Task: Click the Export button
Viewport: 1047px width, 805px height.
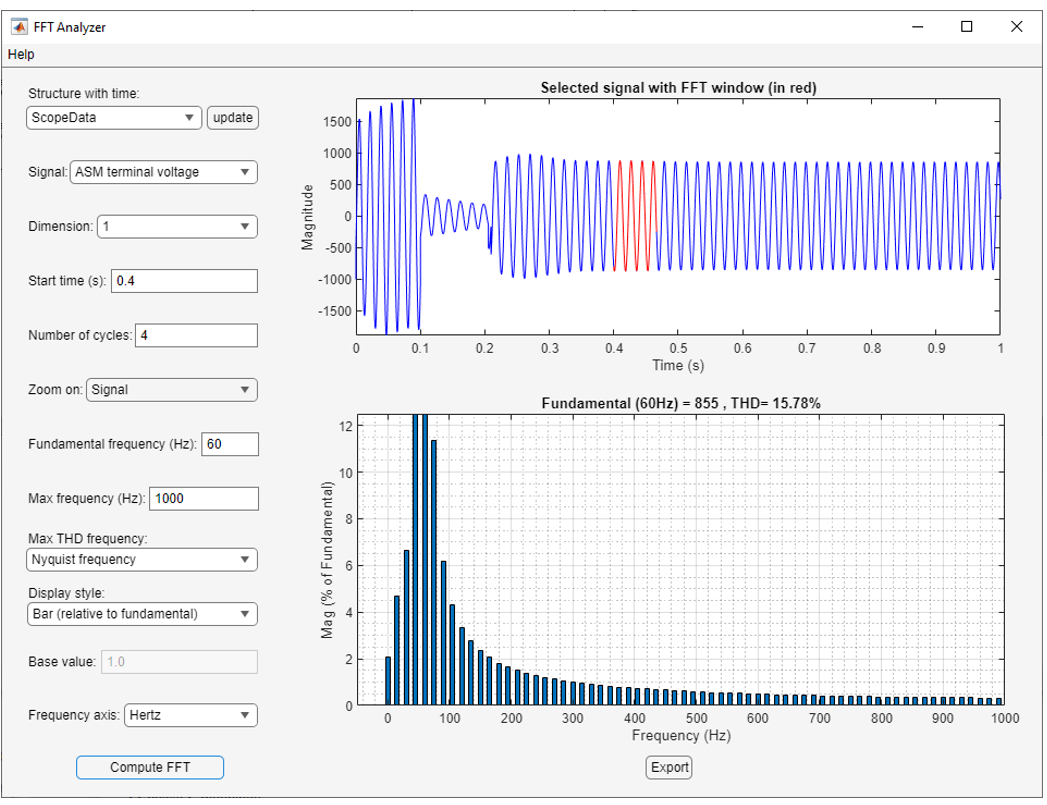Action: [669, 768]
